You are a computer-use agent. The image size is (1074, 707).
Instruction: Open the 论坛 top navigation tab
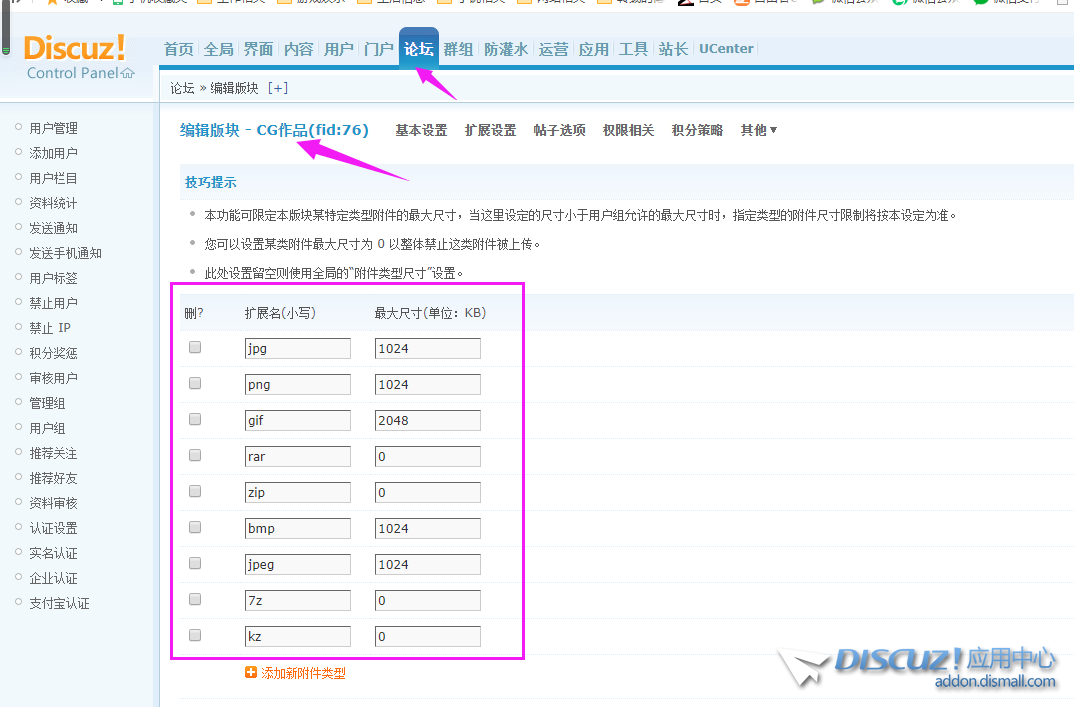click(x=418, y=49)
